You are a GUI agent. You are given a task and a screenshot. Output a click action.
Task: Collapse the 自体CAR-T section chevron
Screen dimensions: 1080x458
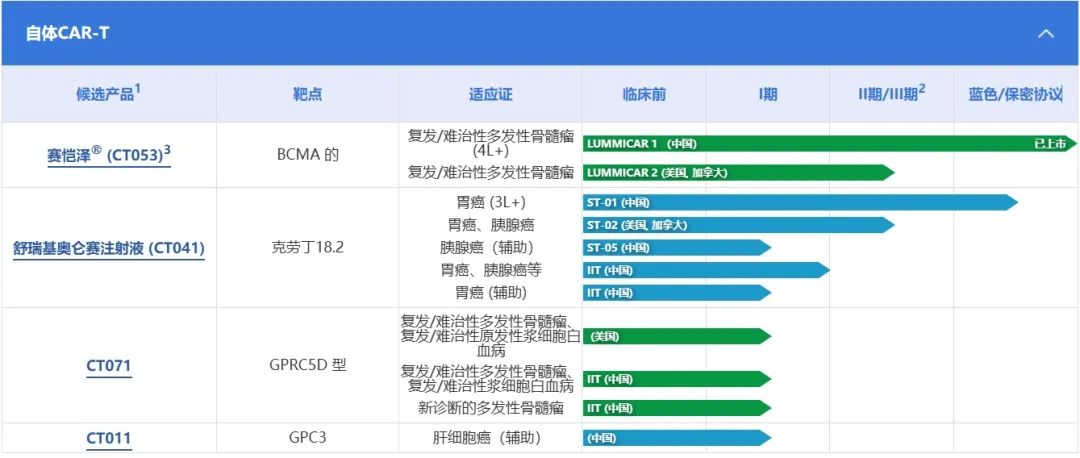click(1046, 33)
